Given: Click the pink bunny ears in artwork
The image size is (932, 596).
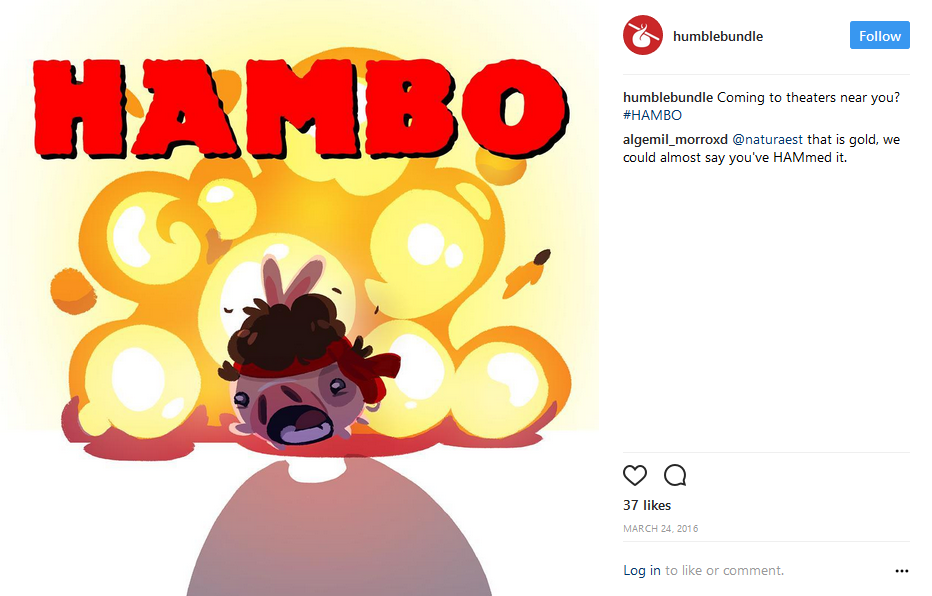Looking at the screenshot, I should (290, 277).
